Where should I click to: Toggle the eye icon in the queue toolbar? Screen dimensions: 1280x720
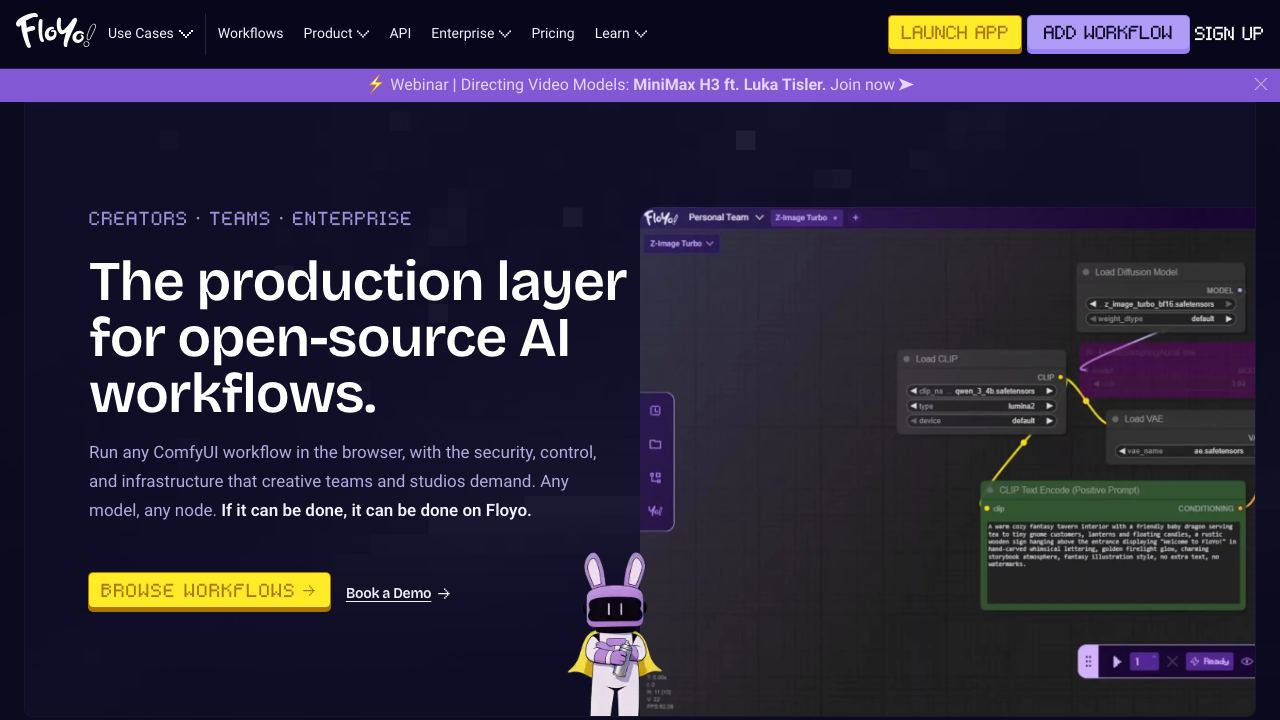(1246, 661)
